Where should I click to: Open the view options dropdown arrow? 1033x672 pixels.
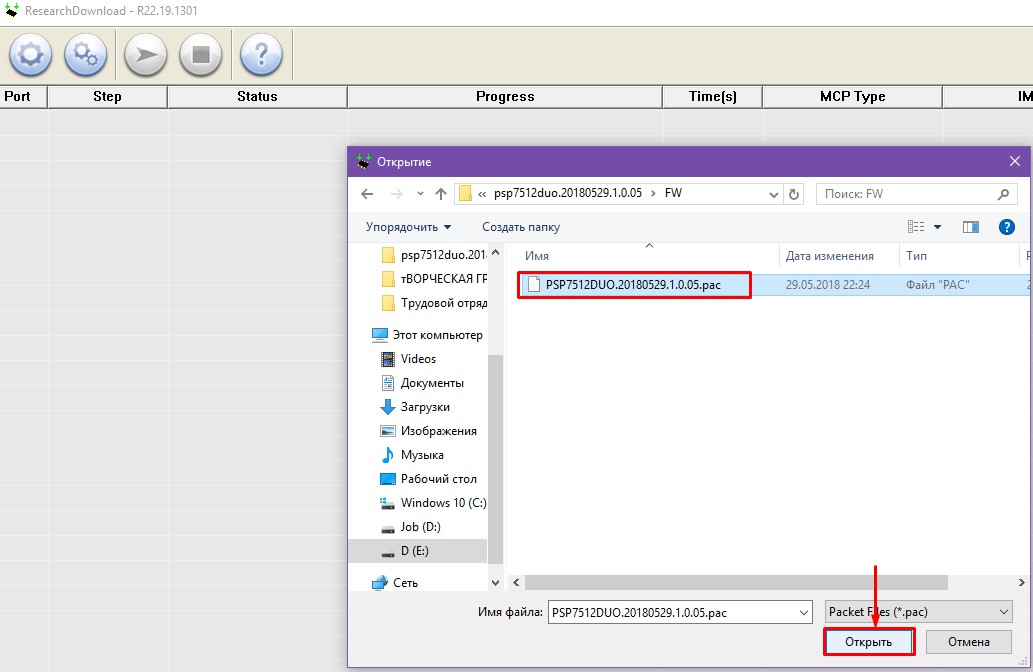pyautogui.click(x=938, y=227)
